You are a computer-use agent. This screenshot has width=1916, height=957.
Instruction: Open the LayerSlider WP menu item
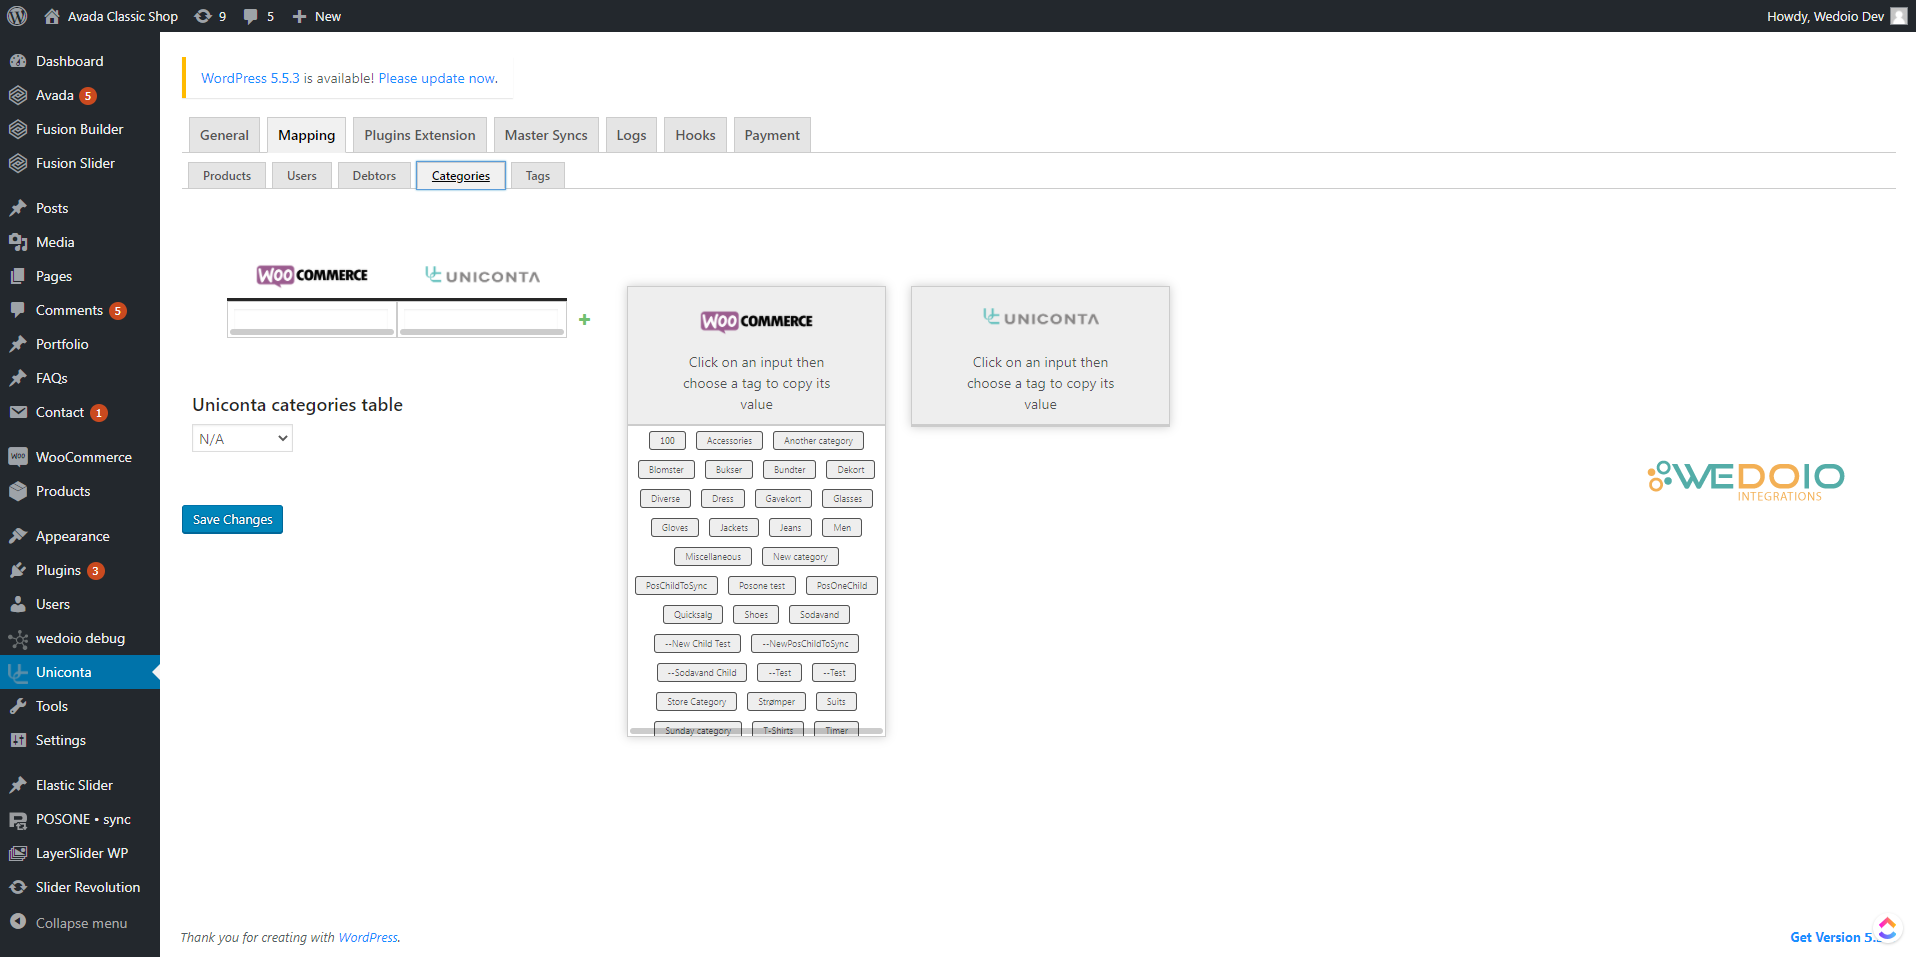point(80,853)
